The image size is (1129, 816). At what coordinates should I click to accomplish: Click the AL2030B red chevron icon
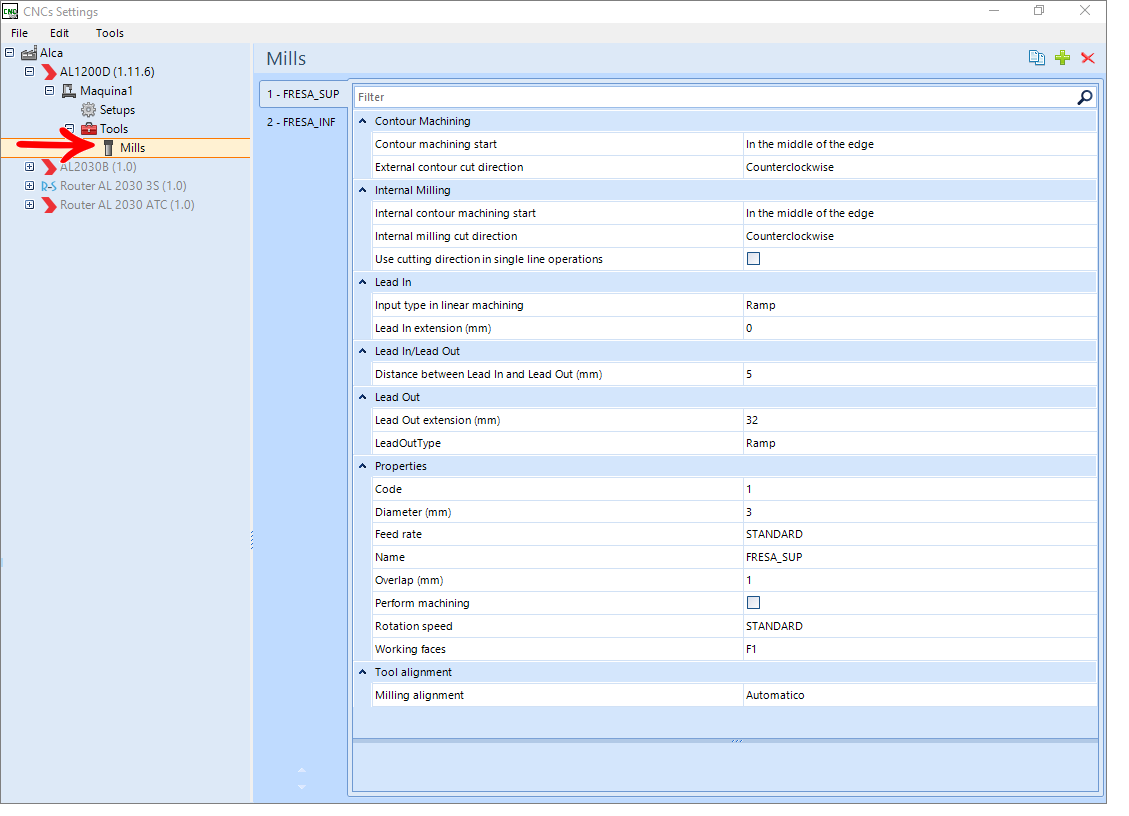click(x=49, y=167)
